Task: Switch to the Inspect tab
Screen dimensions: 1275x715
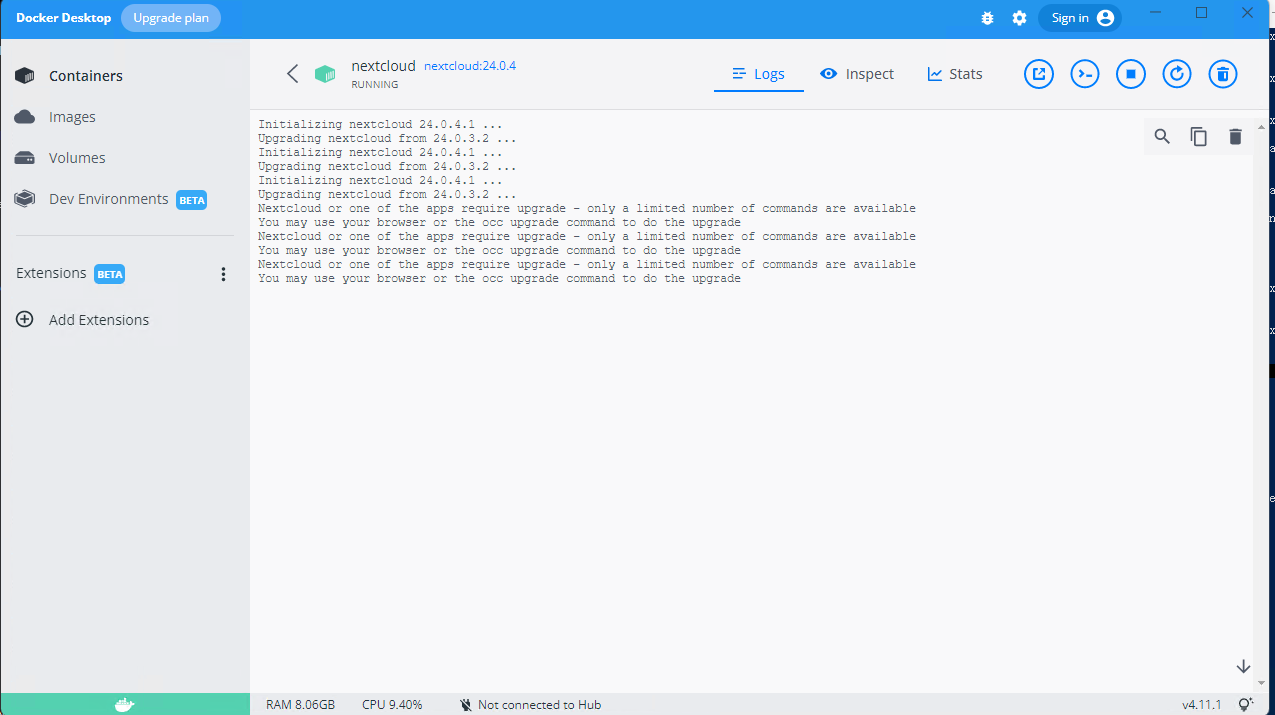Action: [x=856, y=73]
